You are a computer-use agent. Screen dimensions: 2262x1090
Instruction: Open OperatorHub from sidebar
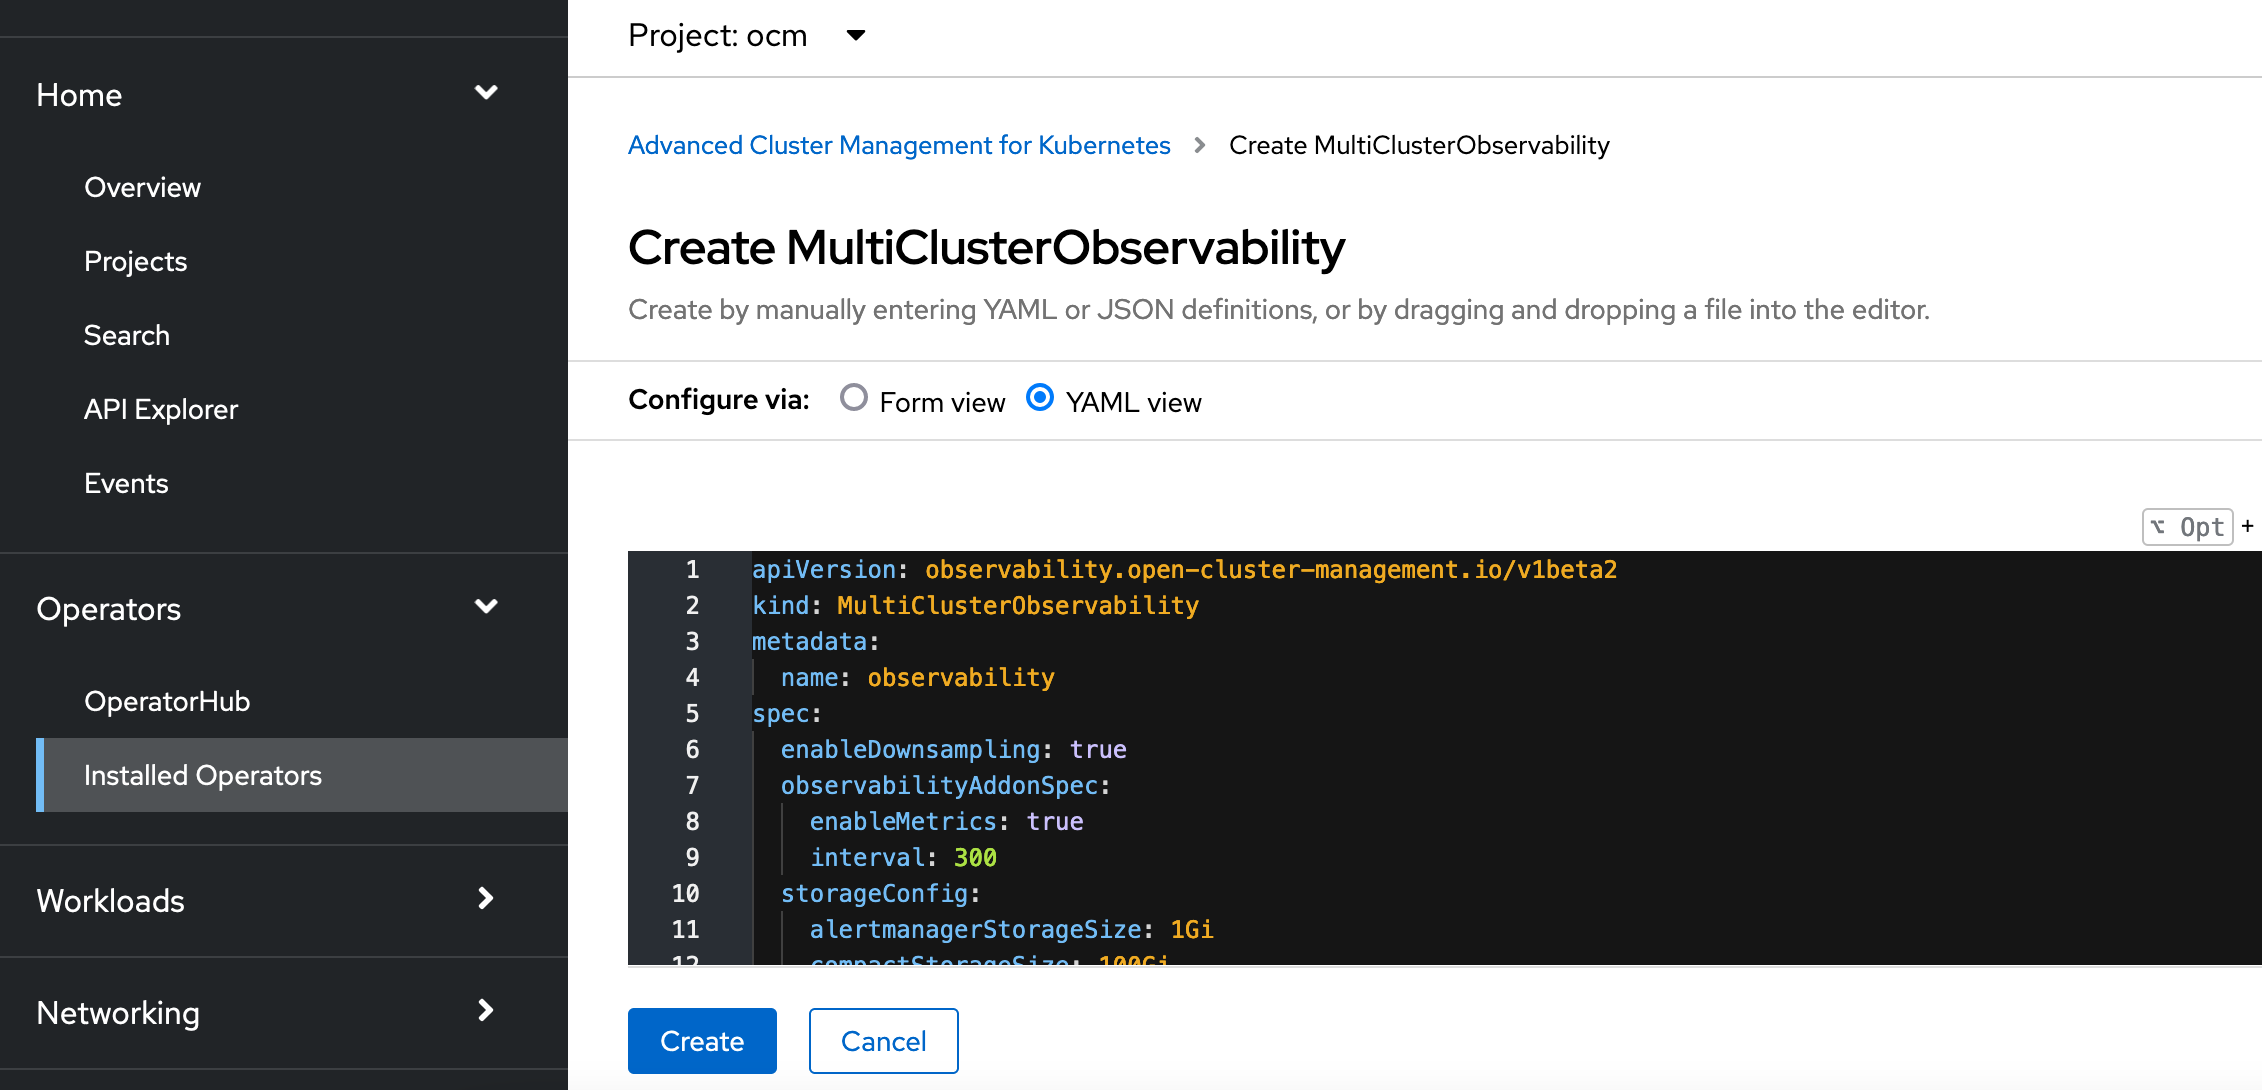click(x=167, y=700)
